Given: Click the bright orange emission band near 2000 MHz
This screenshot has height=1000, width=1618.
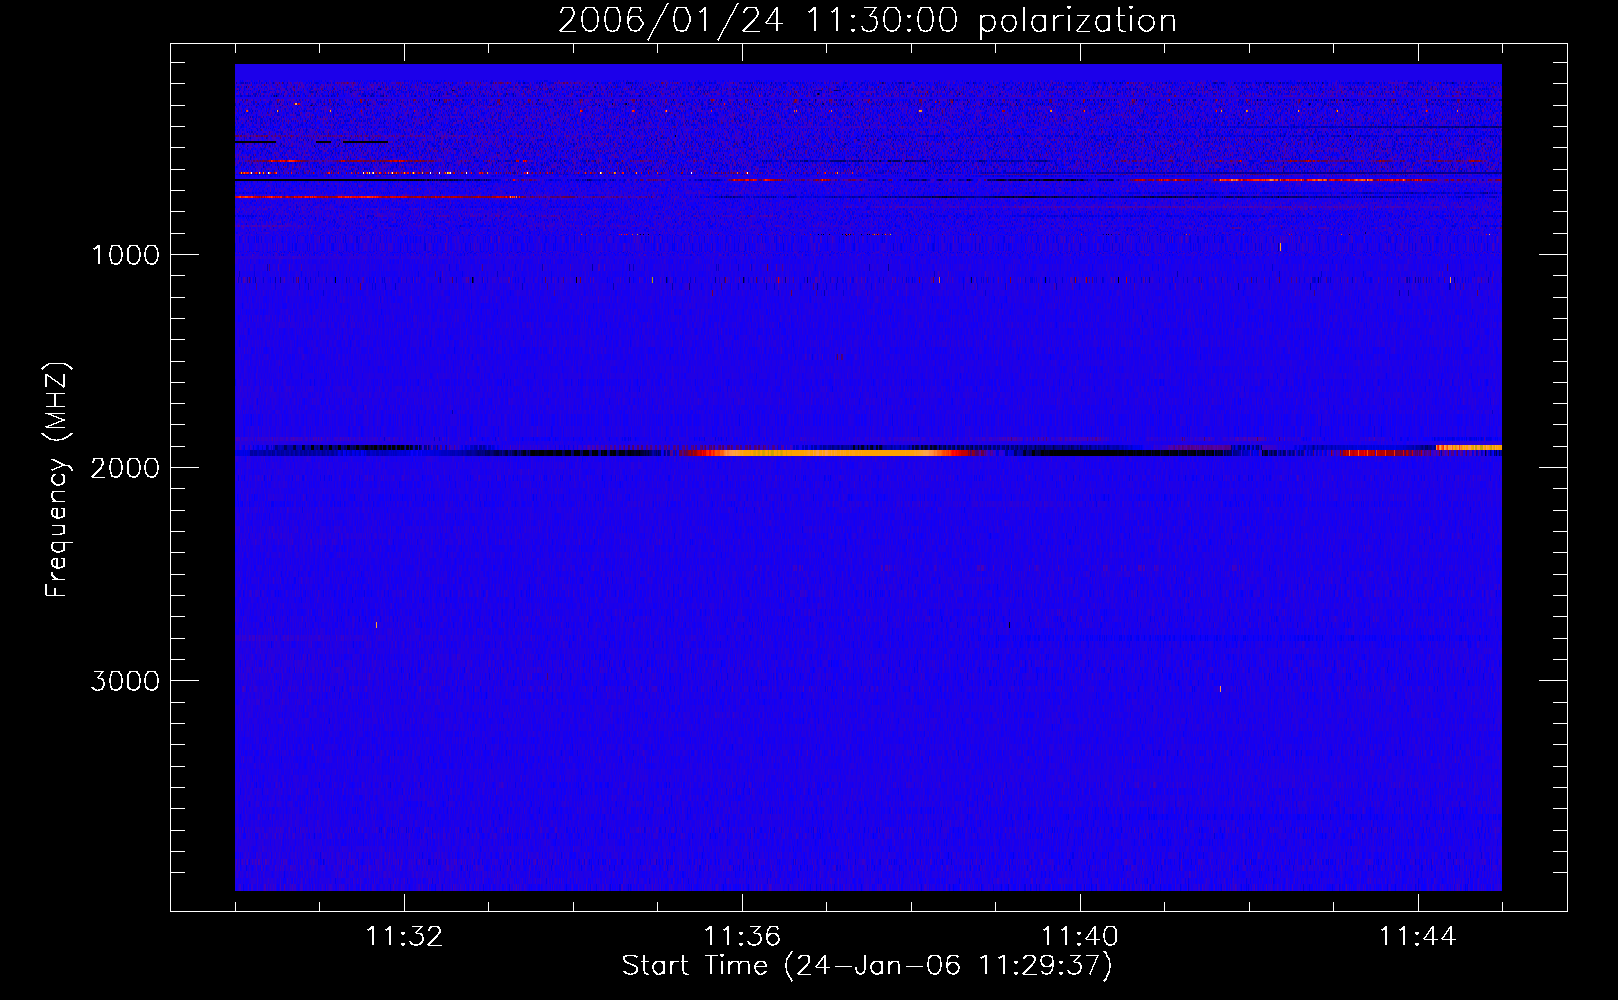Looking at the screenshot, I should coord(830,453).
